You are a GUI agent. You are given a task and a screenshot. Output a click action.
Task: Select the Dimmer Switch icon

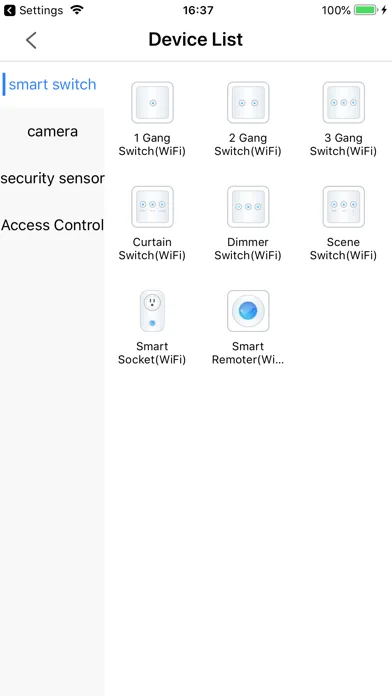(x=248, y=207)
